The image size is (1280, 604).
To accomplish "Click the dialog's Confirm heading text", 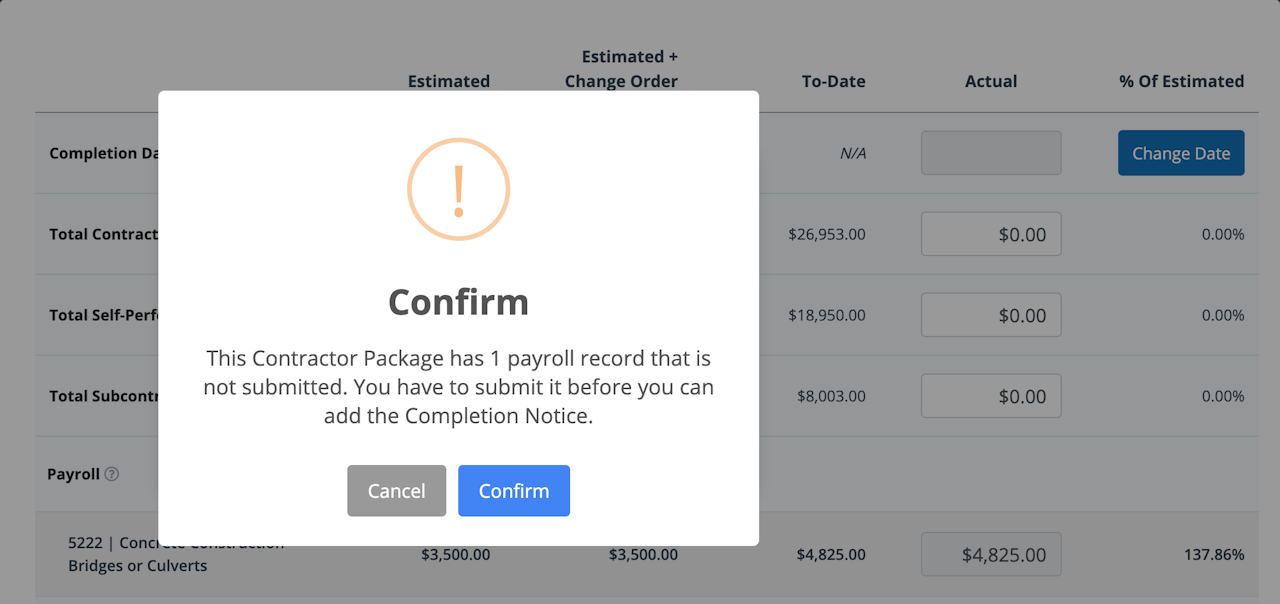I will [458, 302].
